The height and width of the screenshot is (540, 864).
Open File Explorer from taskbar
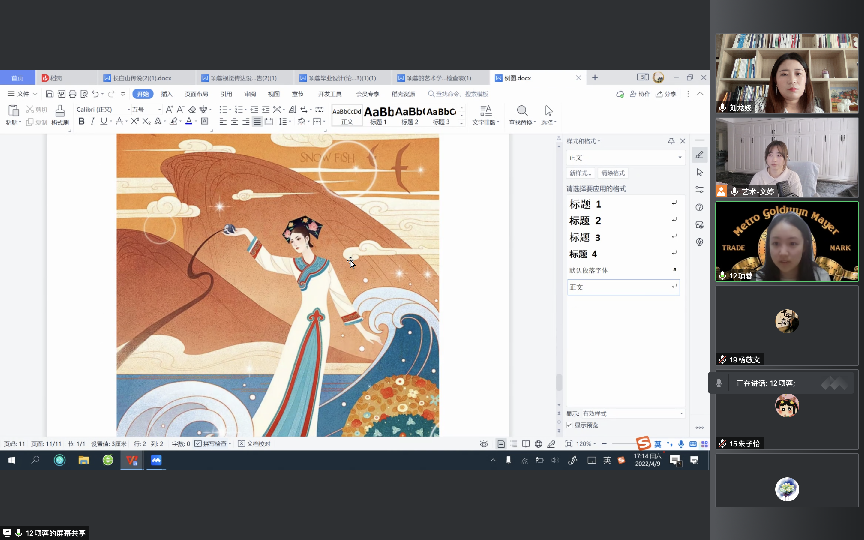point(84,460)
